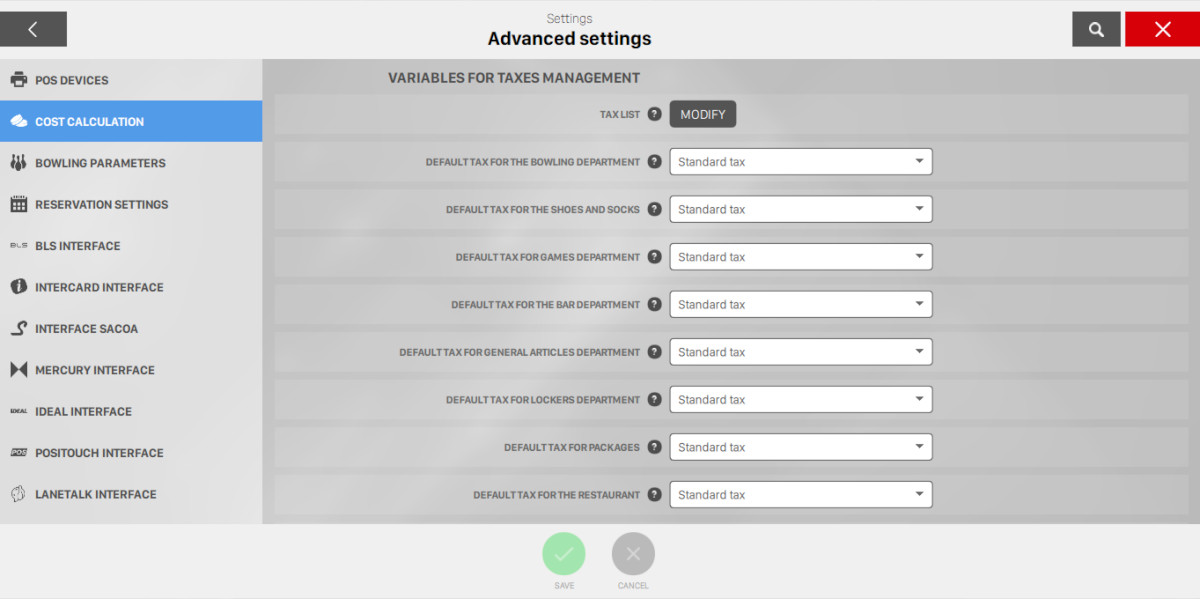The image size is (1200, 599).
Task: Expand default tax for packages dropdown
Action: tap(800, 447)
